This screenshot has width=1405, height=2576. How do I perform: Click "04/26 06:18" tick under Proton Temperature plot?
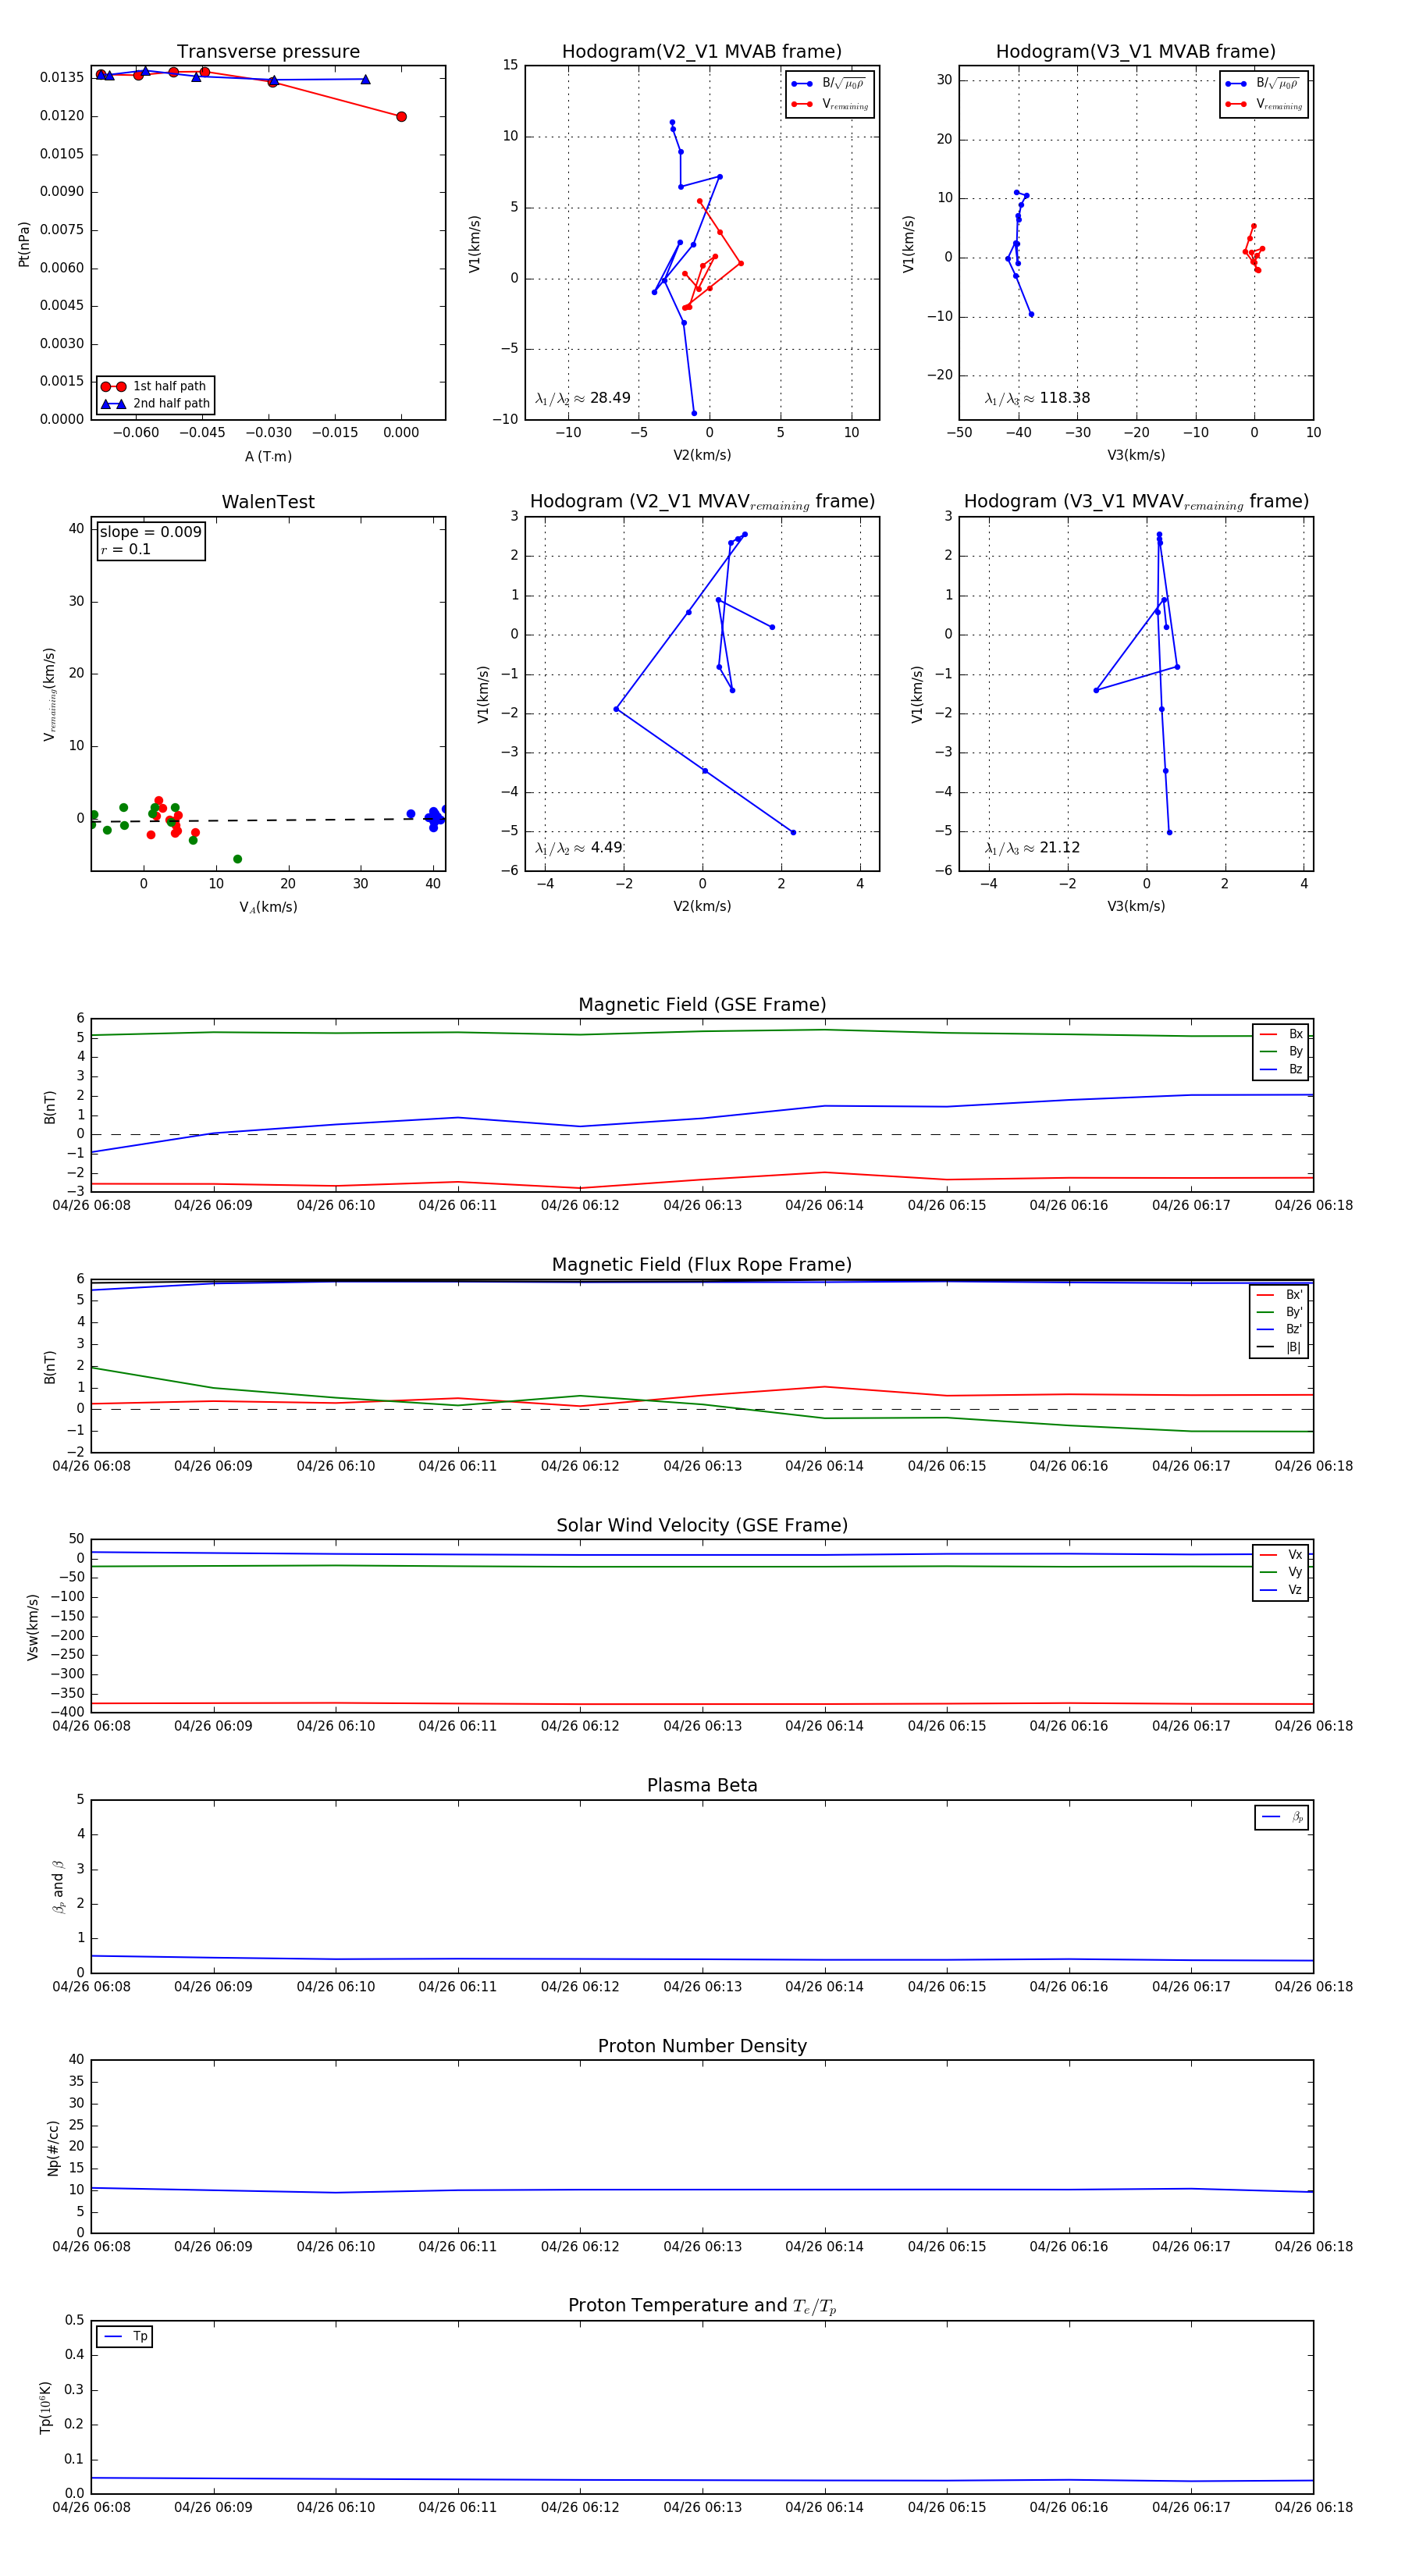point(1313,2507)
